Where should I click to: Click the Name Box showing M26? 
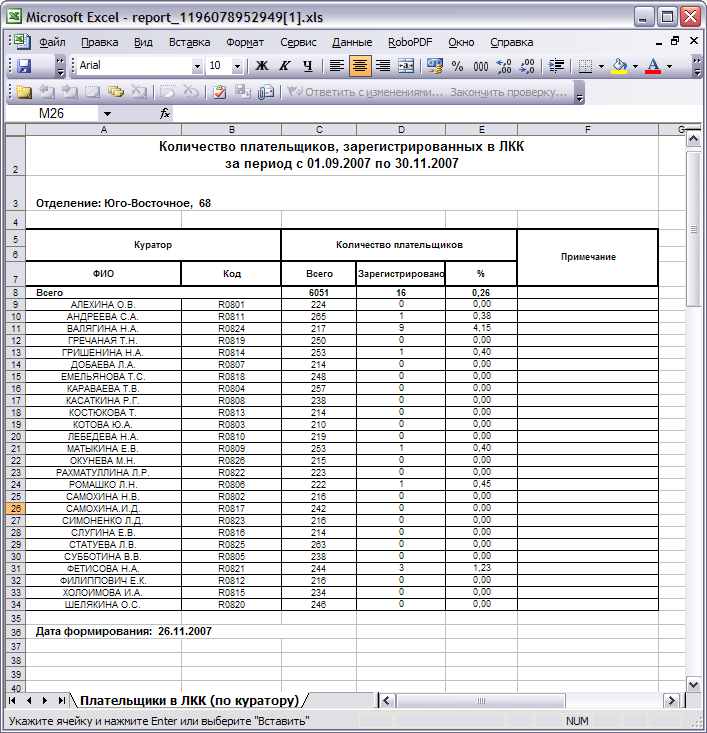[51, 114]
